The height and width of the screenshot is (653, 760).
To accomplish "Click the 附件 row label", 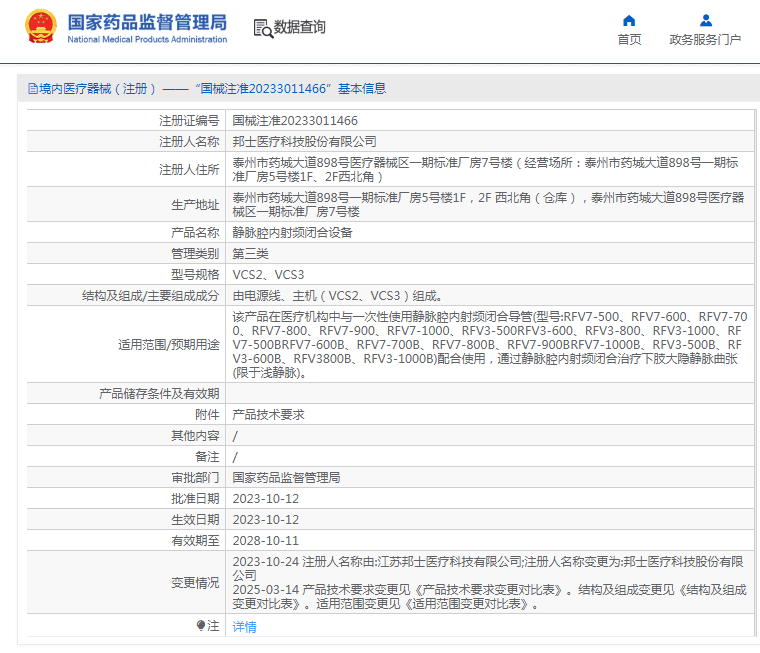I will (x=207, y=414).
